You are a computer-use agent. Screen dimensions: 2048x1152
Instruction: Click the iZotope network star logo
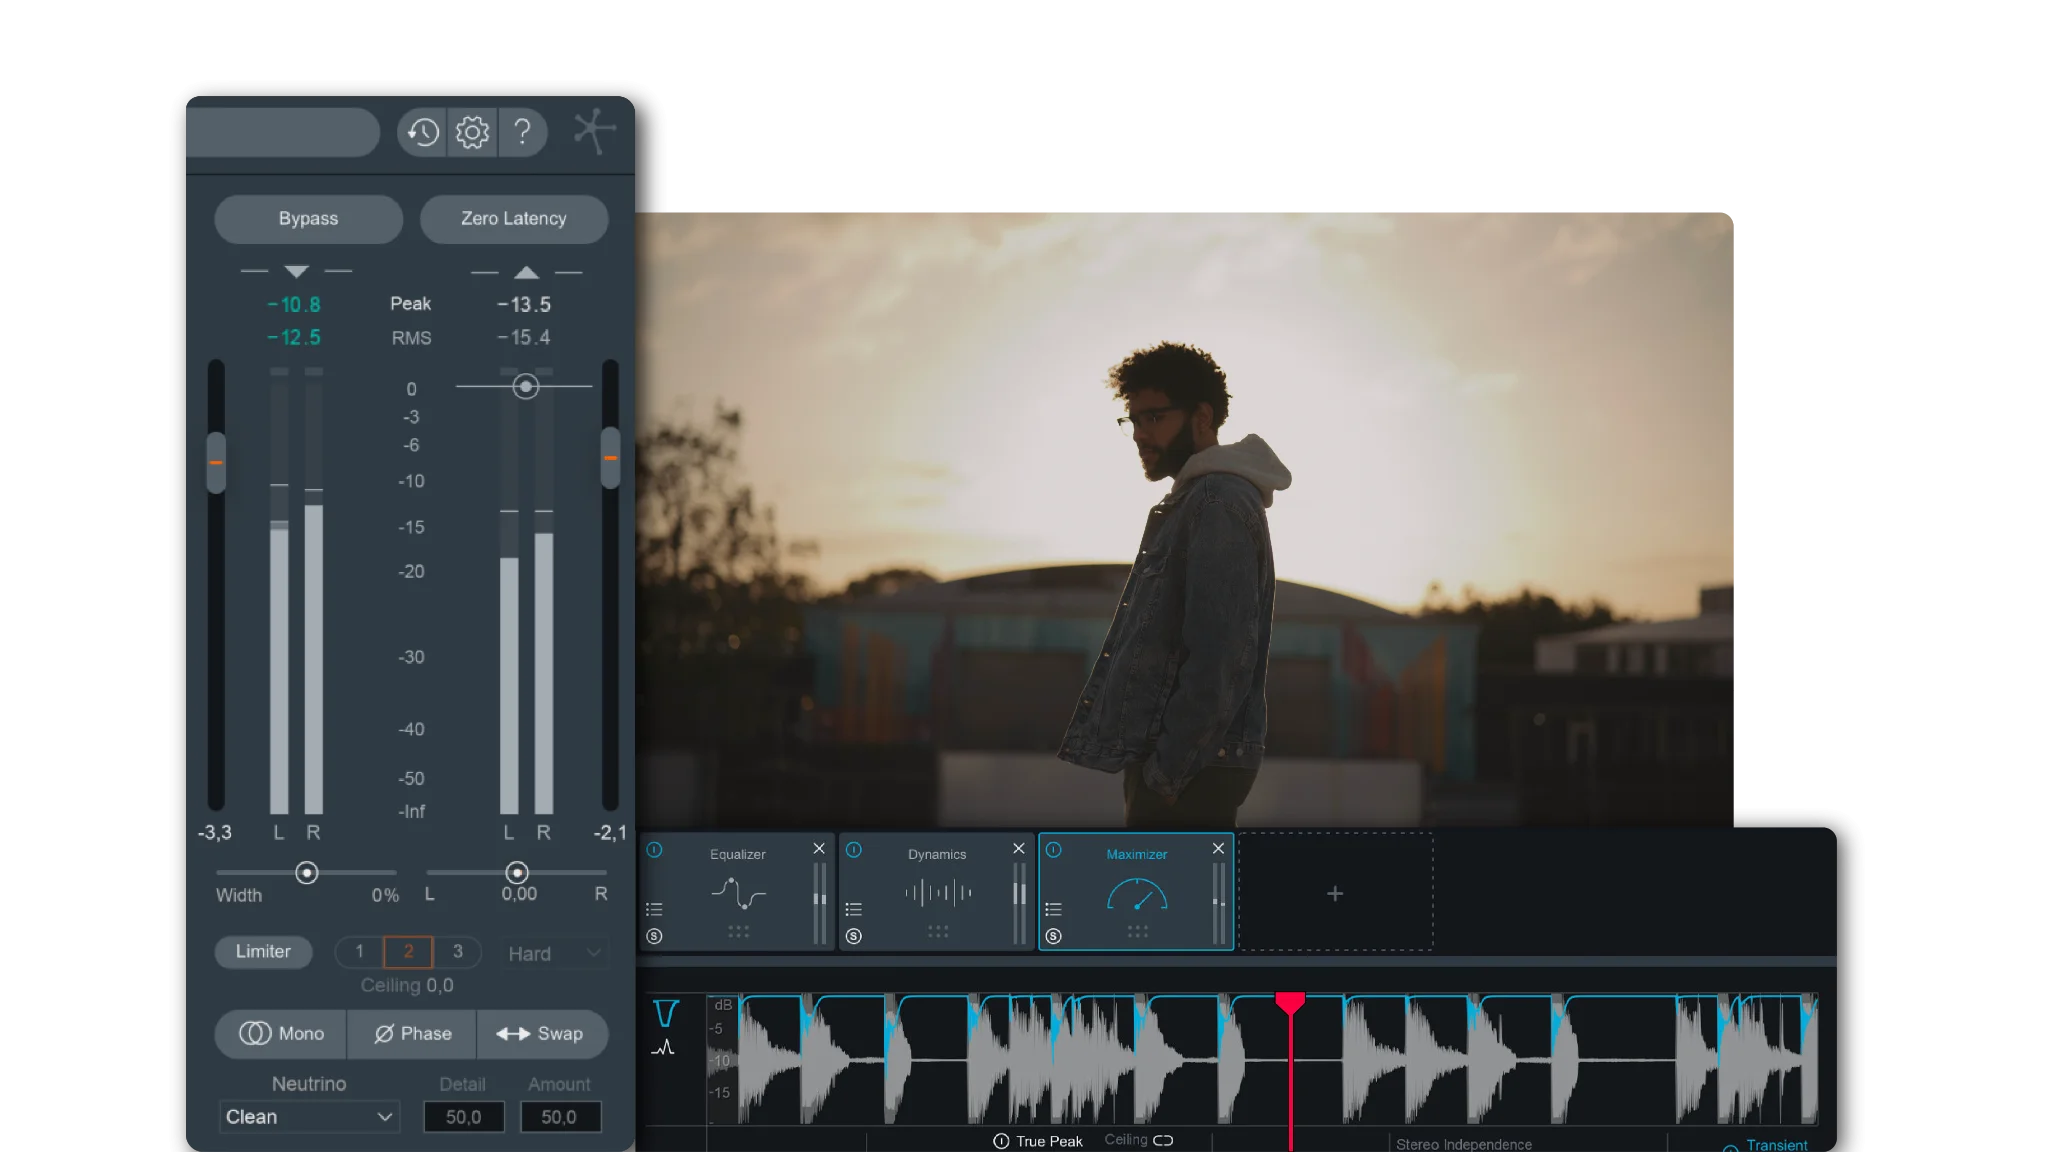tap(594, 131)
